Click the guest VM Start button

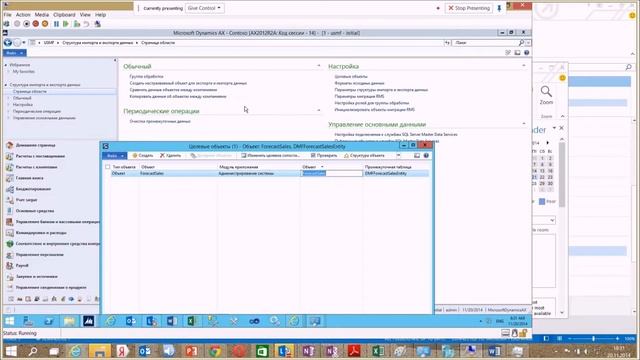pos(9,321)
